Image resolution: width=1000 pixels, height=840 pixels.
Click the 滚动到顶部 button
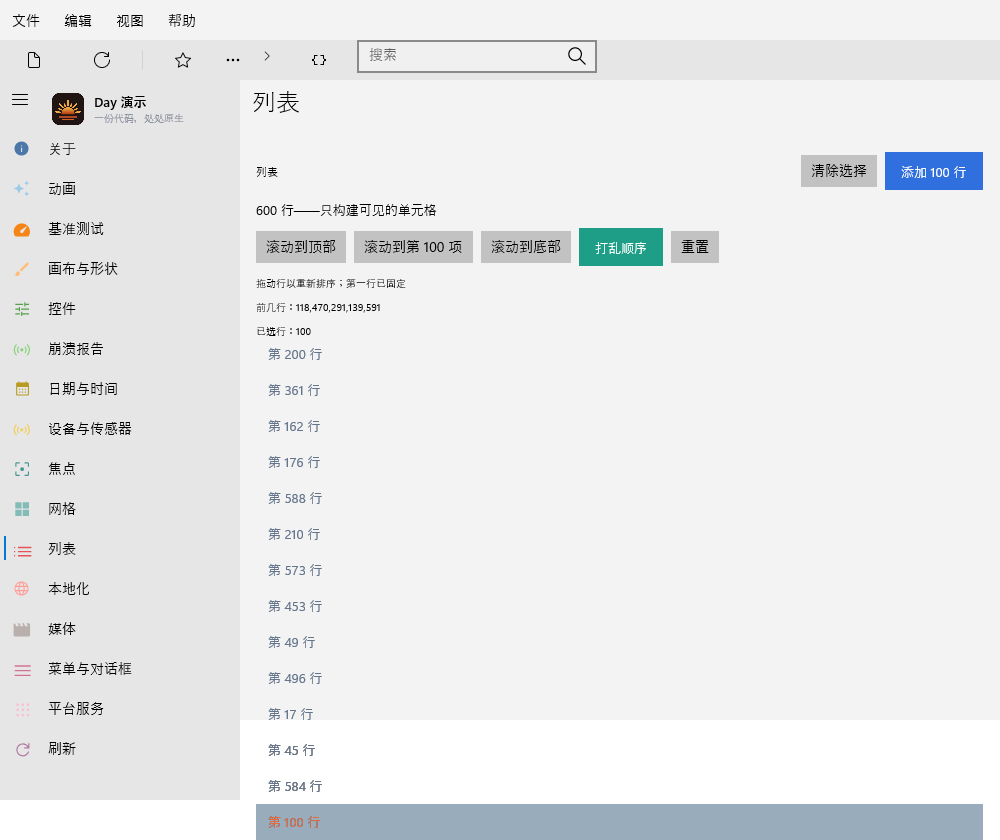[301, 247]
